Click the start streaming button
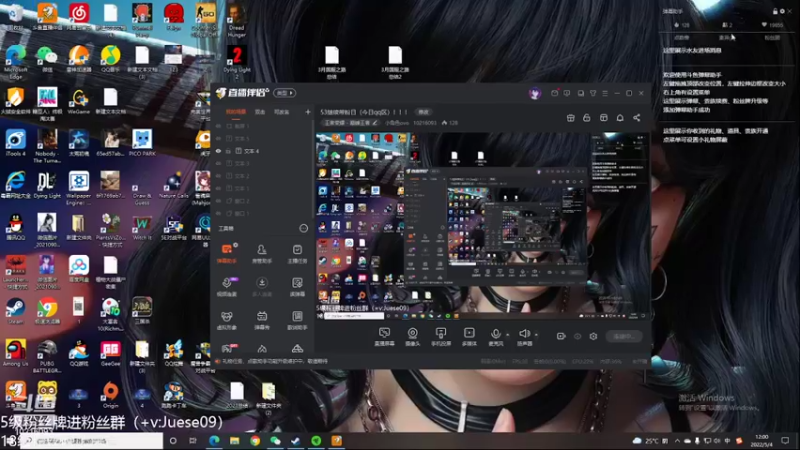The height and width of the screenshot is (450, 800). pyautogui.click(x=623, y=336)
